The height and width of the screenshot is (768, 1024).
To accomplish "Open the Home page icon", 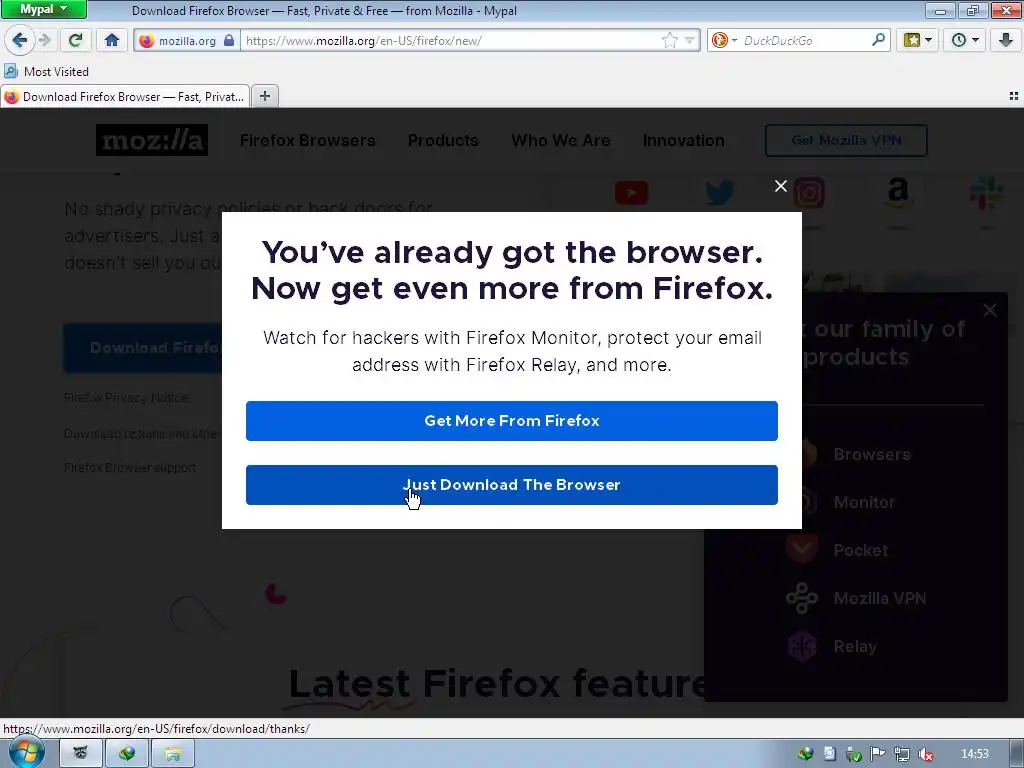I will 112,40.
